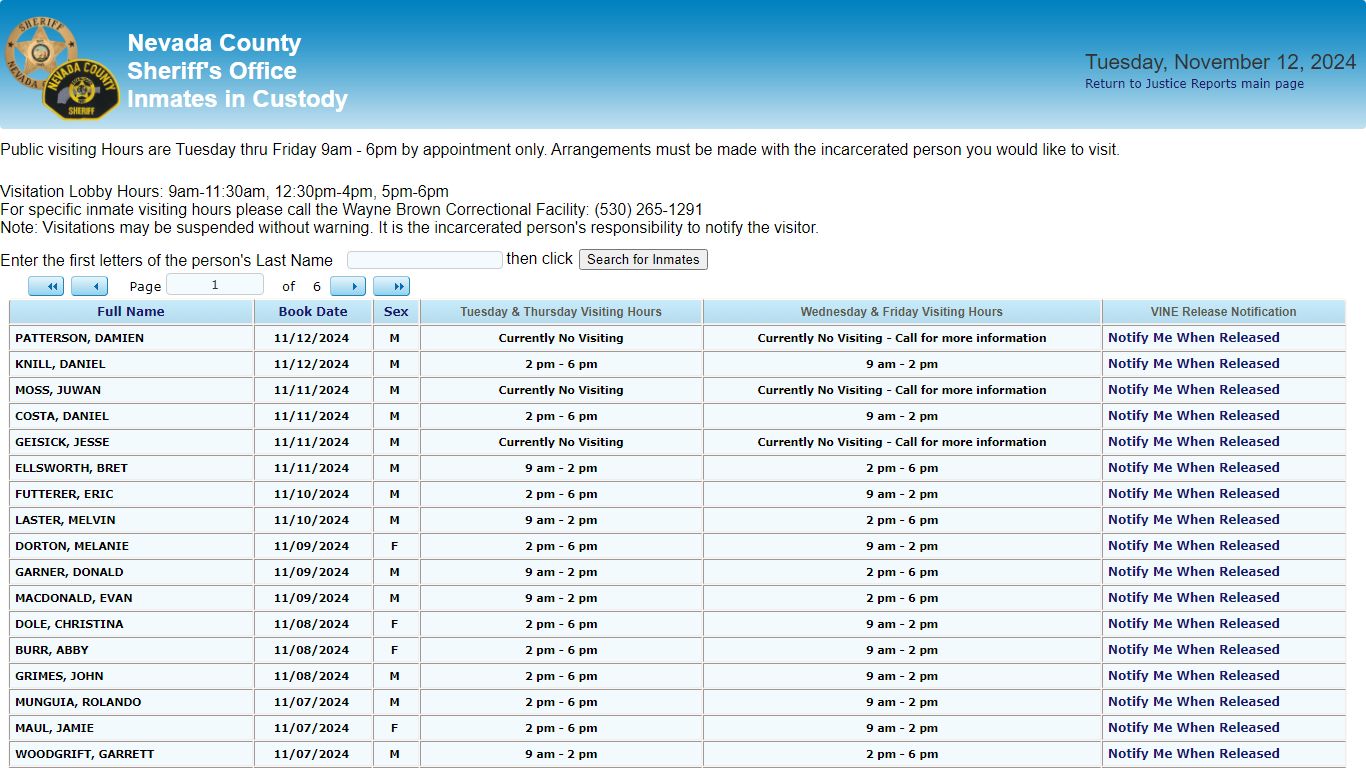
Task: Select the name GARNER, DONALD
Action: pos(69,572)
